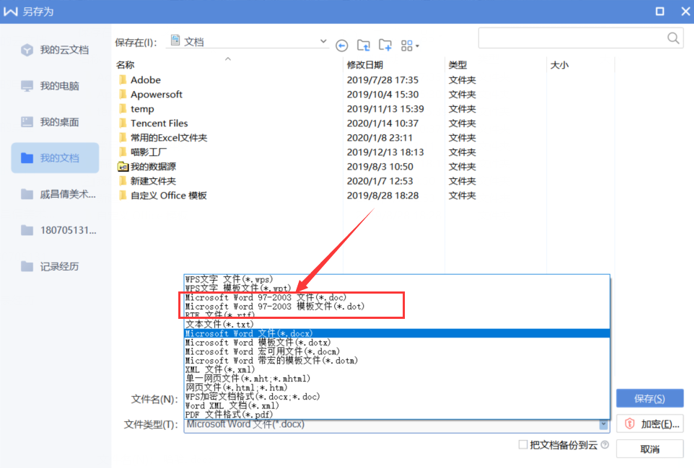The width and height of the screenshot is (694, 468).
Task: Click date 2019/12/13 18:13 cell
Action: (x=385, y=152)
